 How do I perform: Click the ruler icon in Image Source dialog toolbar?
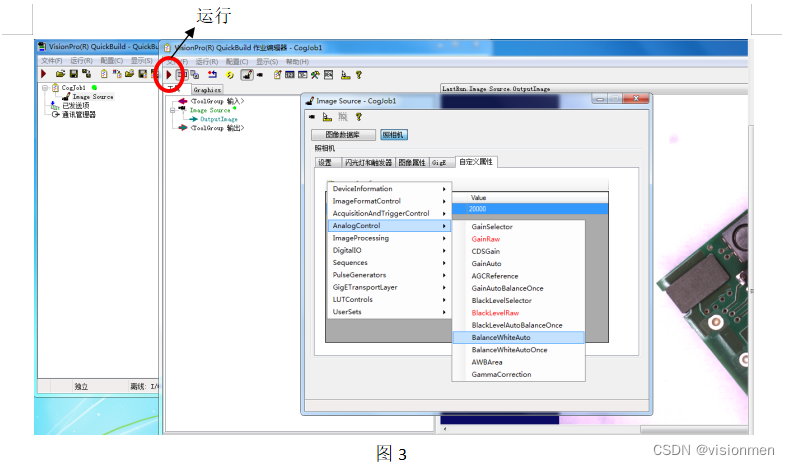327,117
